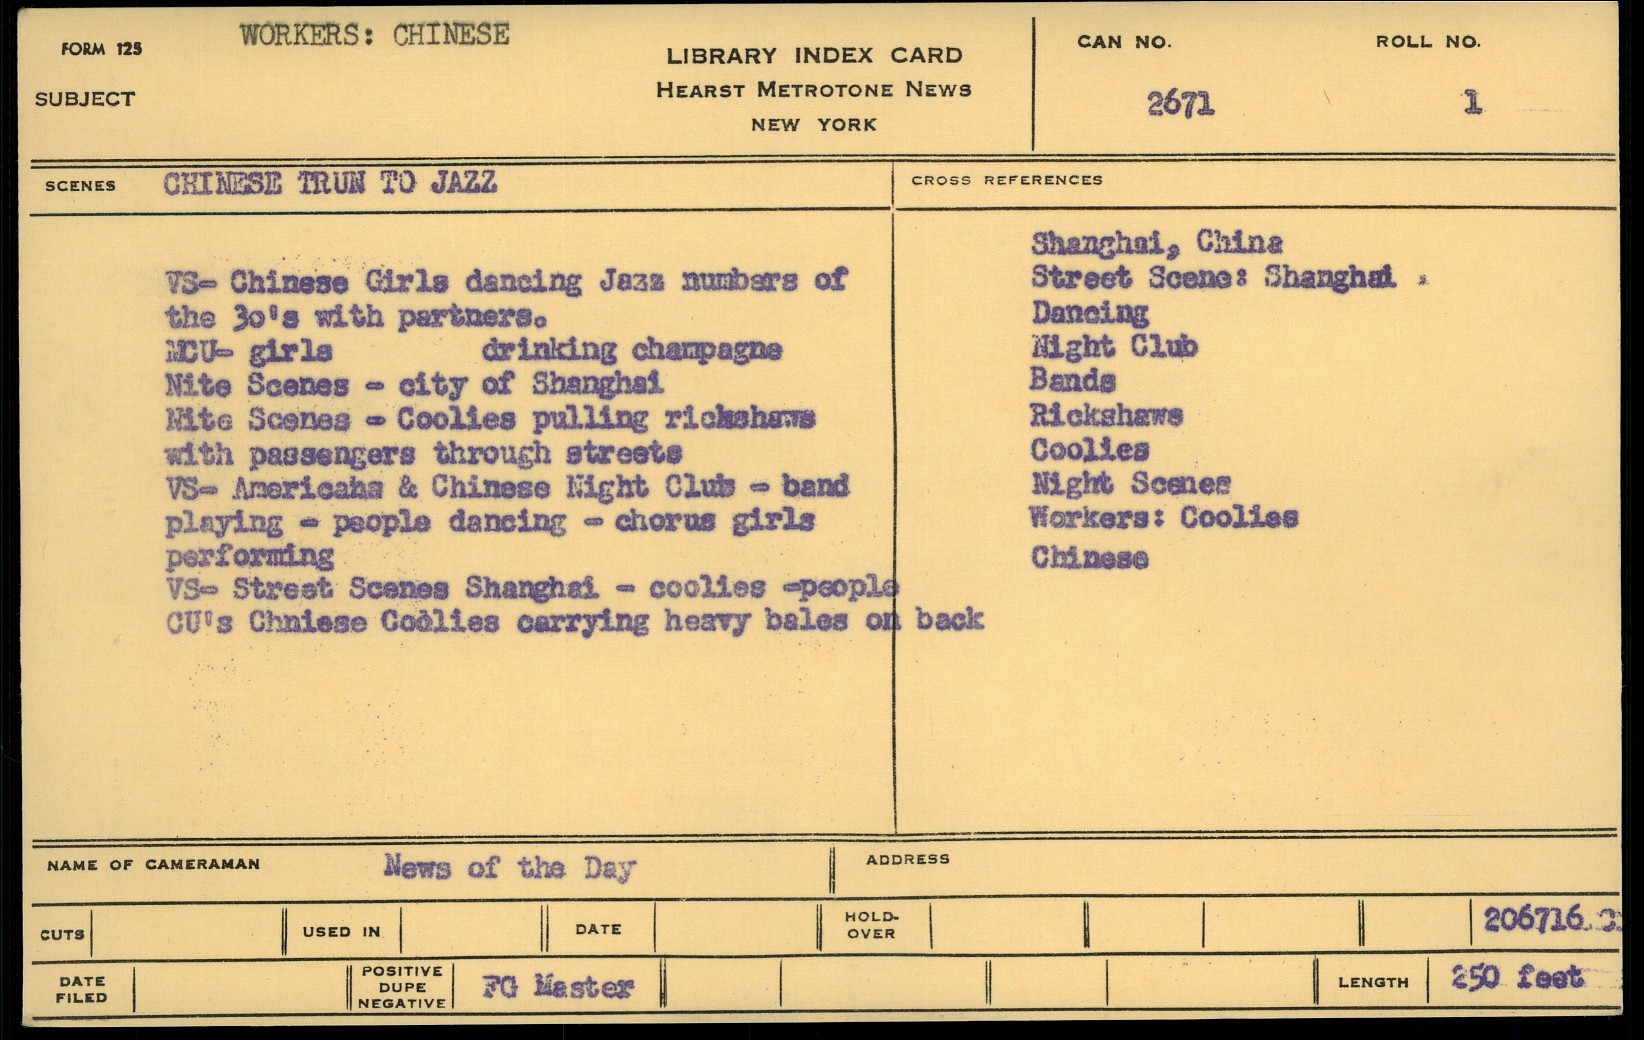Viewport: 1644px width, 1040px height.
Task: Click the 'Shanghai, China' cross reference
Action: (1156, 243)
